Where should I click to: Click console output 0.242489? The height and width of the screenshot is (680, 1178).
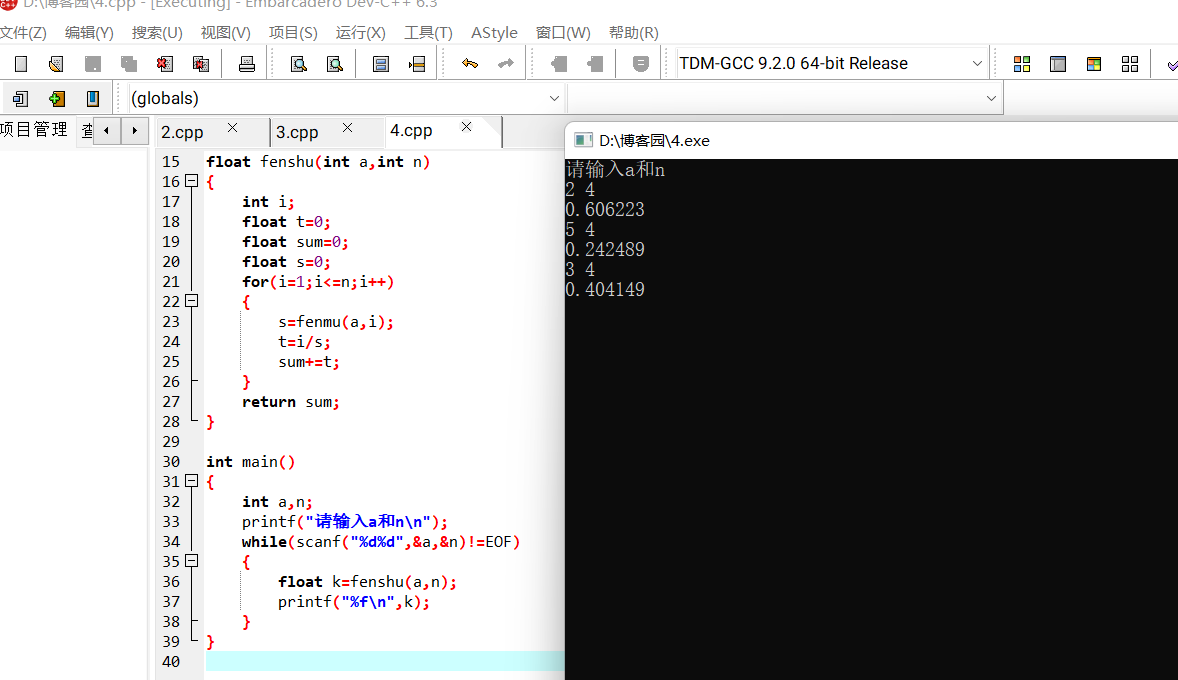pyautogui.click(x=605, y=249)
